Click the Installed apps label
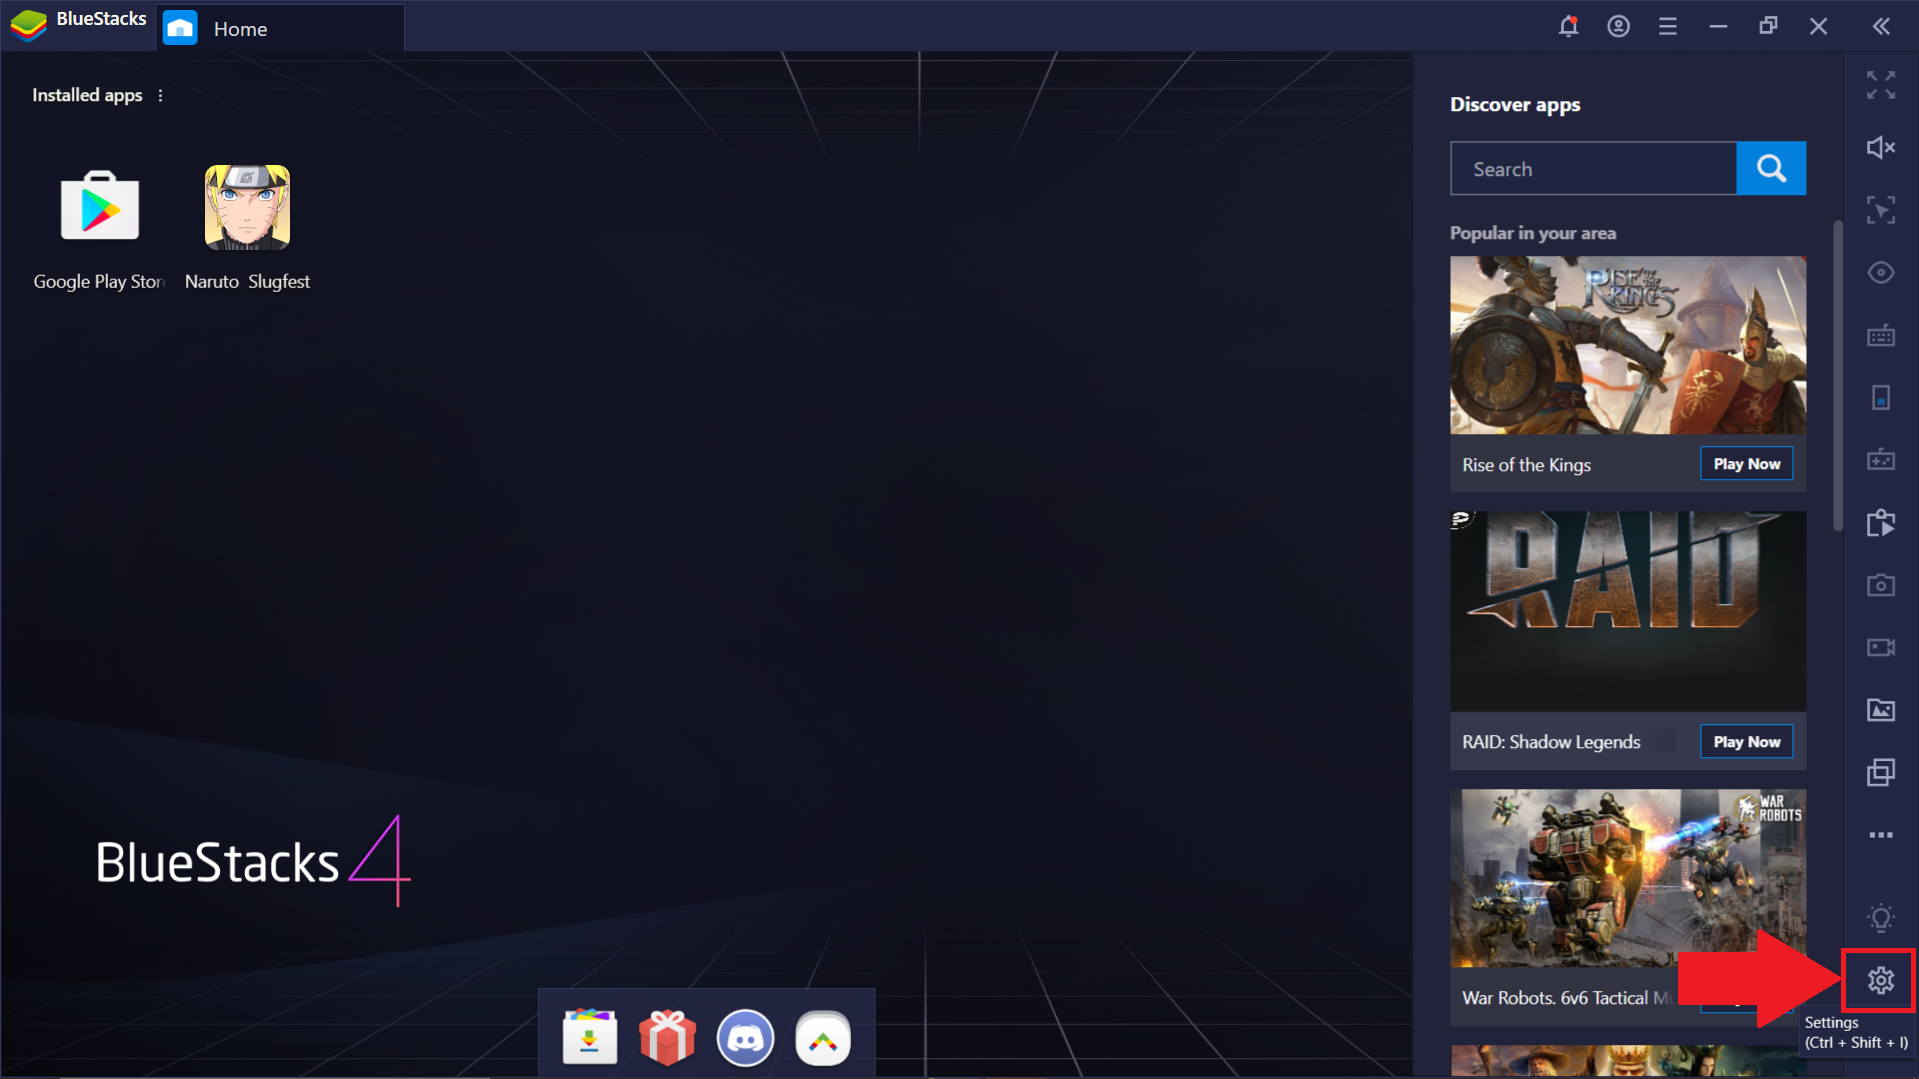1919x1079 pixels. click(x=87, y=95)
